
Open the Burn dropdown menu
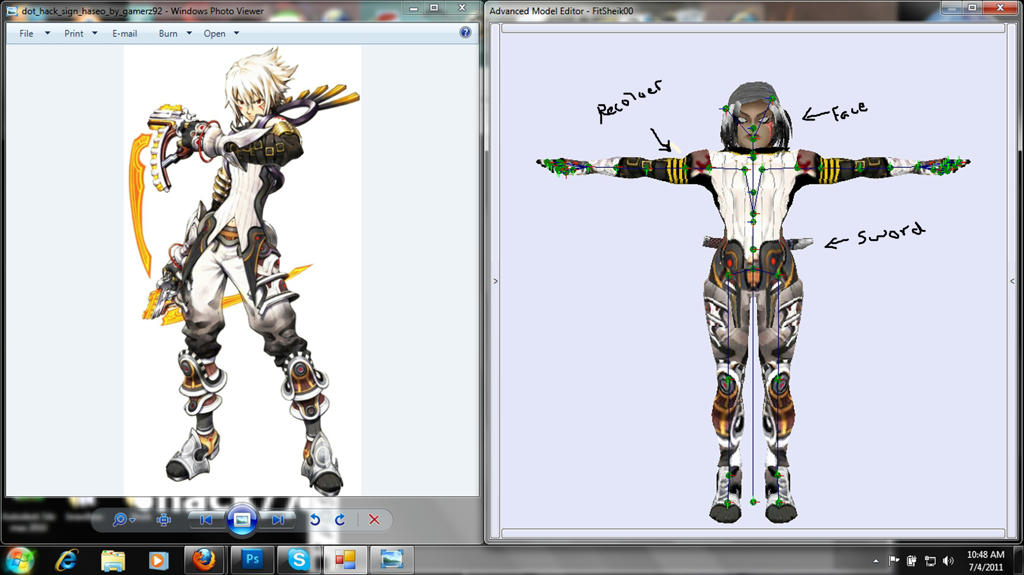174,33
